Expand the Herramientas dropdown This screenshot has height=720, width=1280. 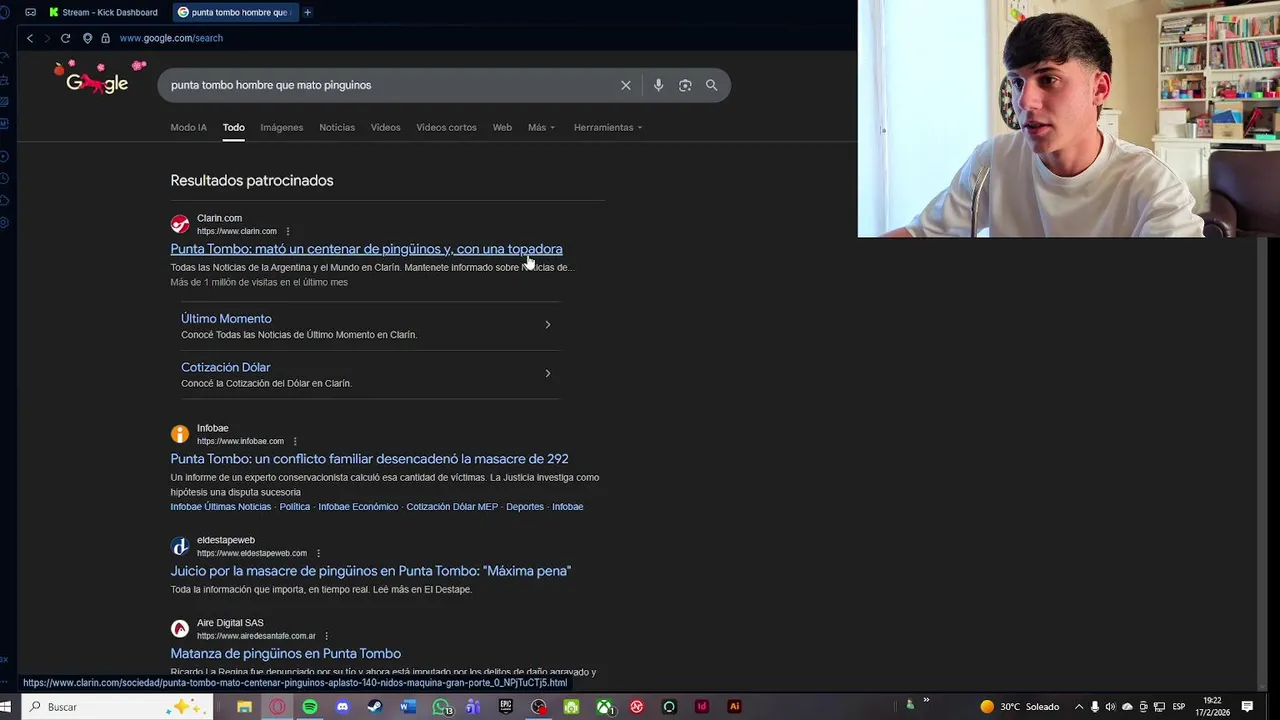tap(608, 127)
